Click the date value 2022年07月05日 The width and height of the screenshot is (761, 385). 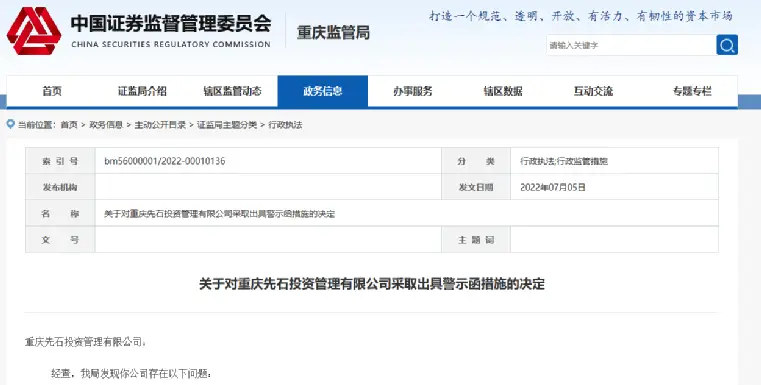[x=553, y=187]
